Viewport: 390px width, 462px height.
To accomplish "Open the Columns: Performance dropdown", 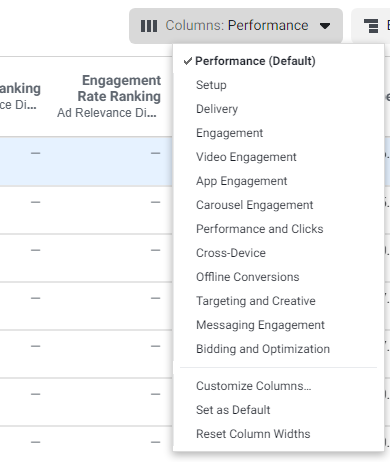I will click(x=236, y=26).
